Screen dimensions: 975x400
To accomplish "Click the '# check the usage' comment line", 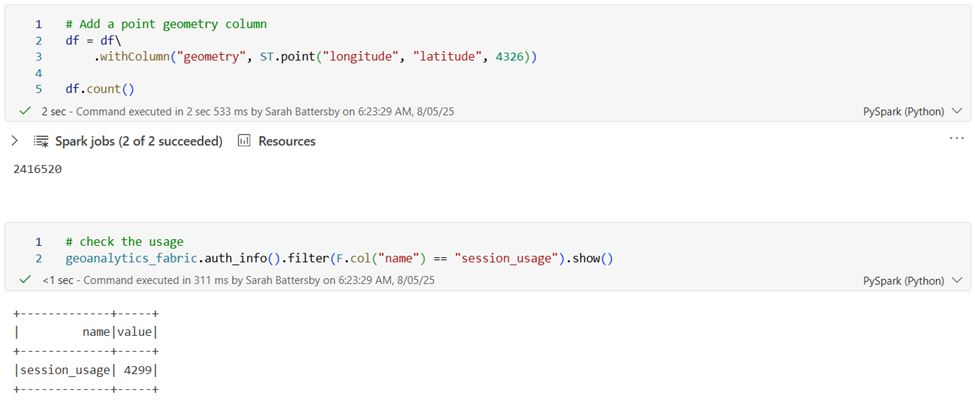I will click(x=124, y=241).
